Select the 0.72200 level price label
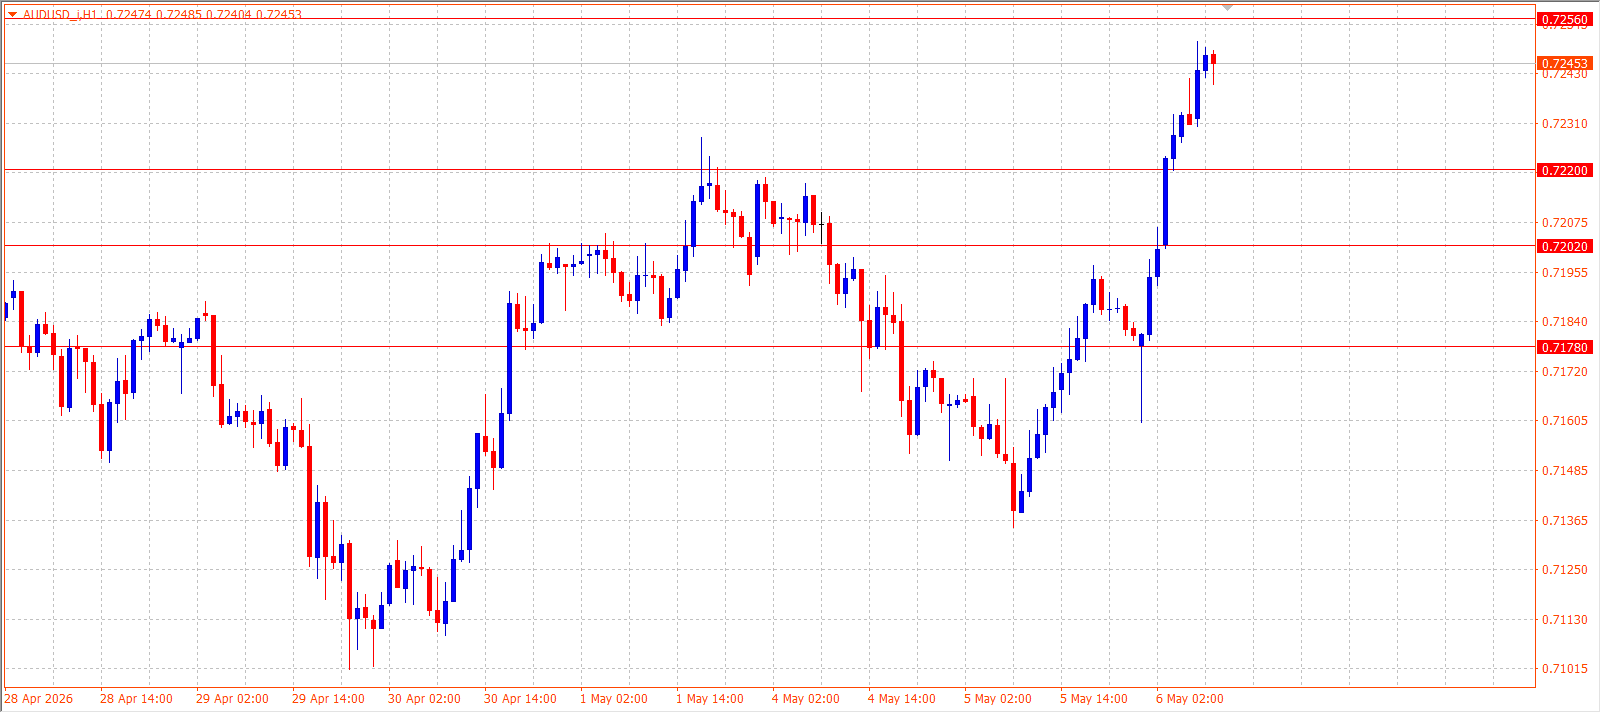This screenshot has height=713, width=1601. [x=1564, y=171]
